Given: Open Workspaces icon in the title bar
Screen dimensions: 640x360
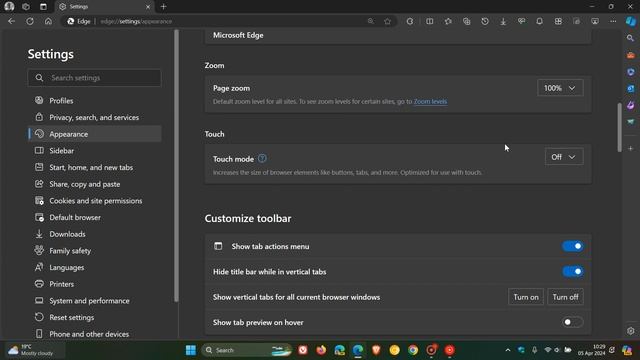Looking at the screenshot, I should (26, 7).
